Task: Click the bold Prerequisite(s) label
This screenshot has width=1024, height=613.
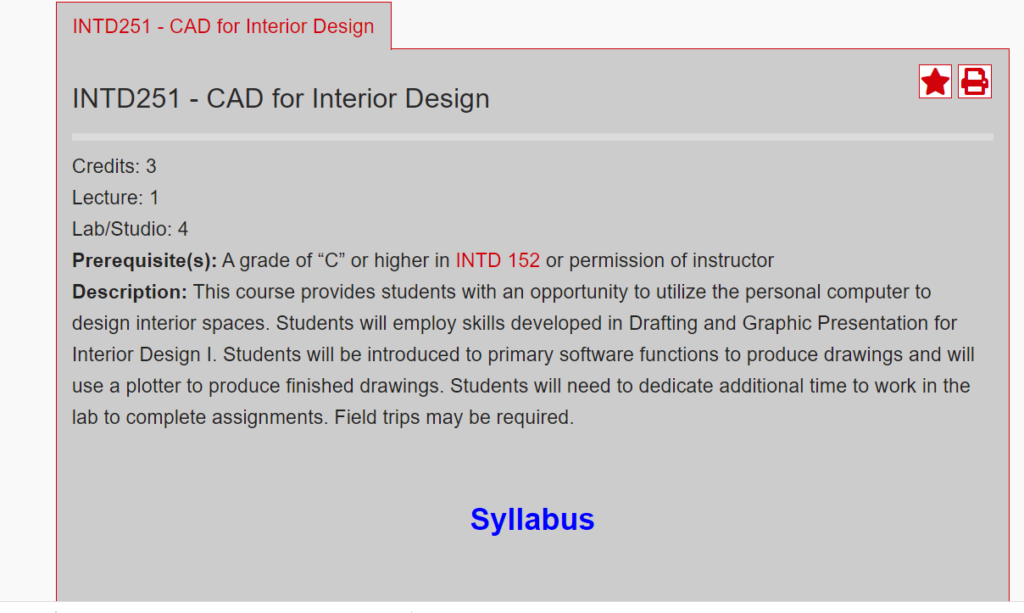Action: click(144, 260)
